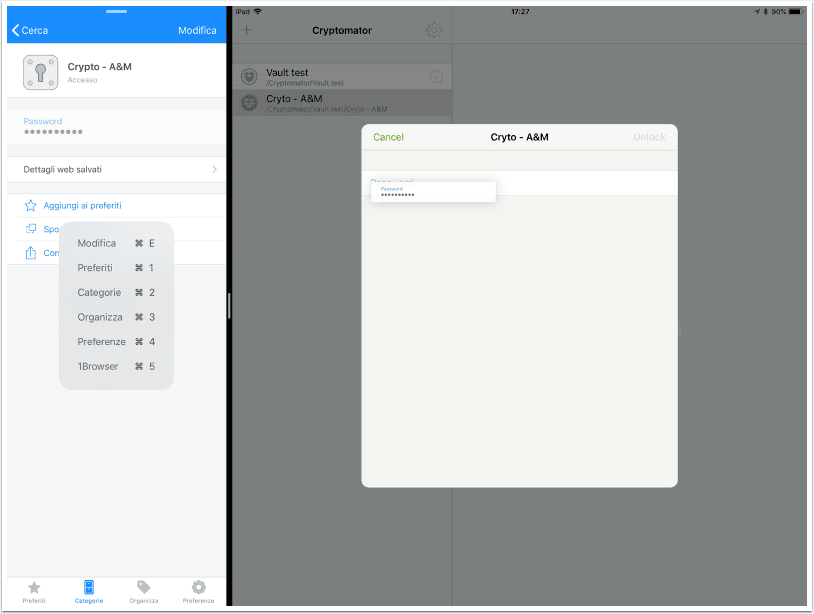Choose Preferenze in the shortcut overlay
The image size is (814, 614).
point(116,342)
